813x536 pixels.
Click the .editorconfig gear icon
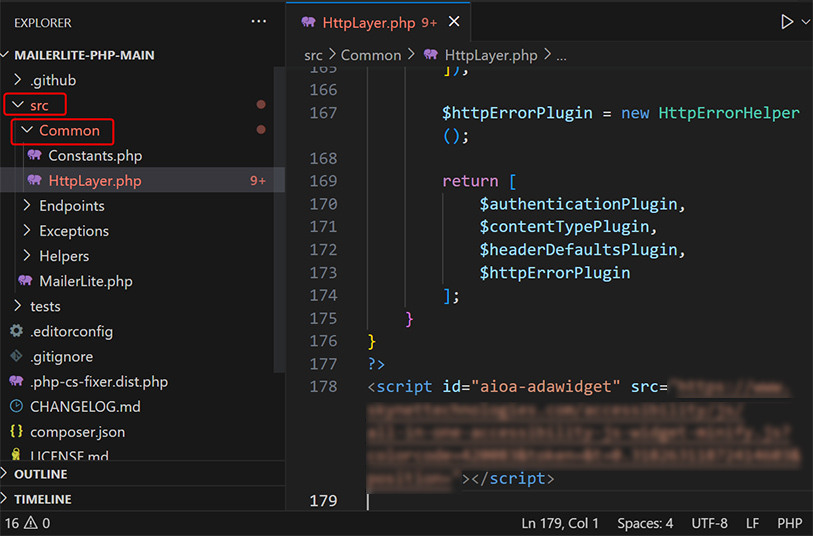(16, 331)
